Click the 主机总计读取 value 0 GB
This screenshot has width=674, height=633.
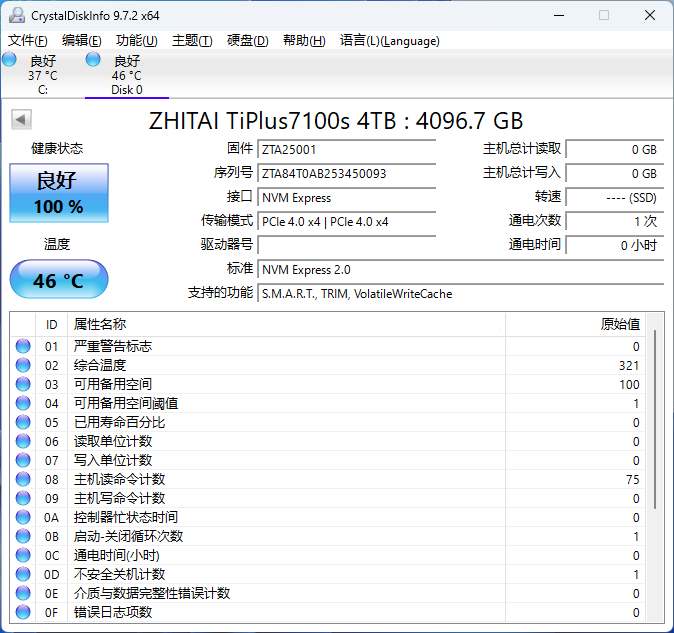pos(615,150)
